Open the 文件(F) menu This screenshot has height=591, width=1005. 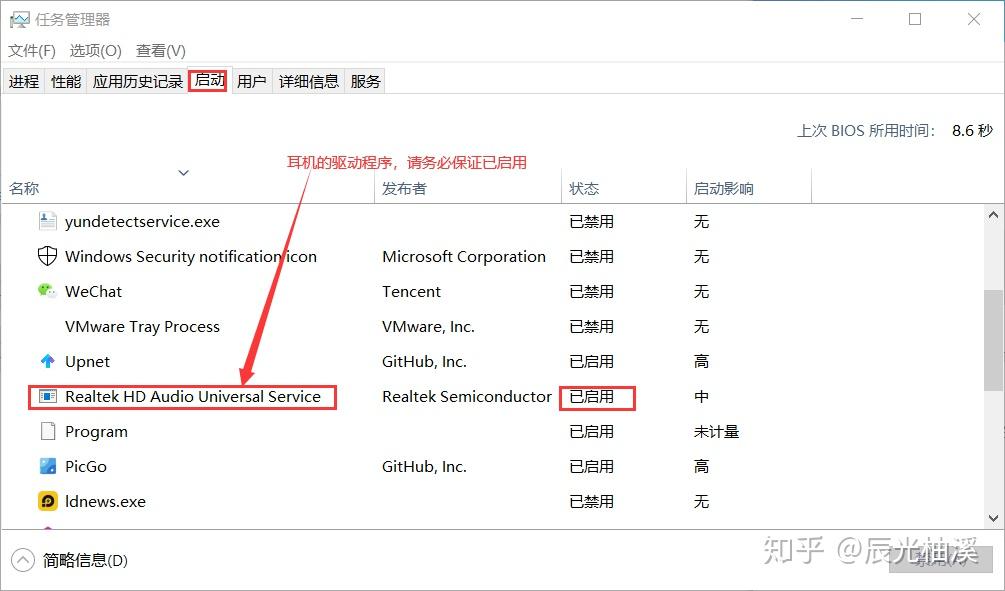[31, 51]
